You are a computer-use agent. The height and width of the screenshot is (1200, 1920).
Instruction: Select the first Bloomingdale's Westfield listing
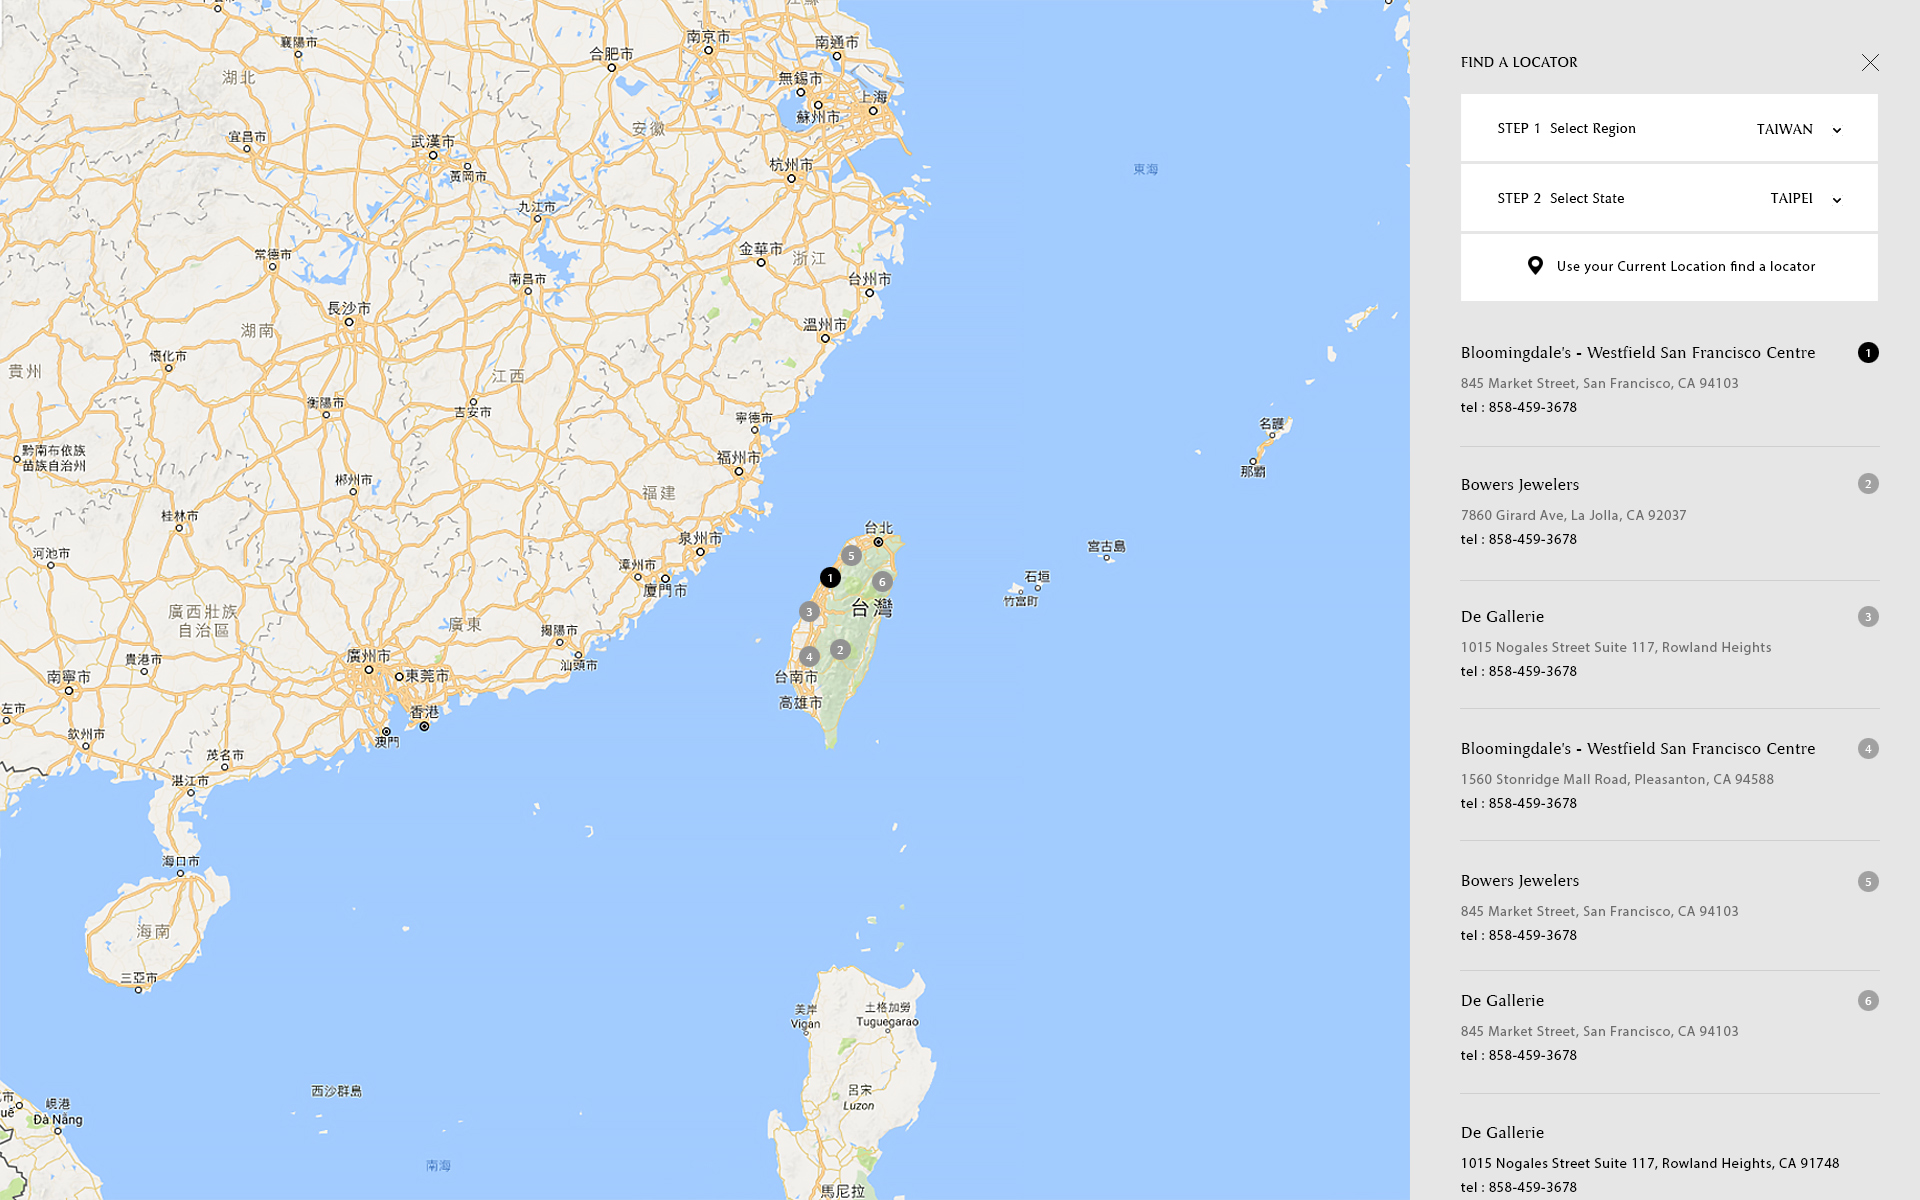point(1637,353)
